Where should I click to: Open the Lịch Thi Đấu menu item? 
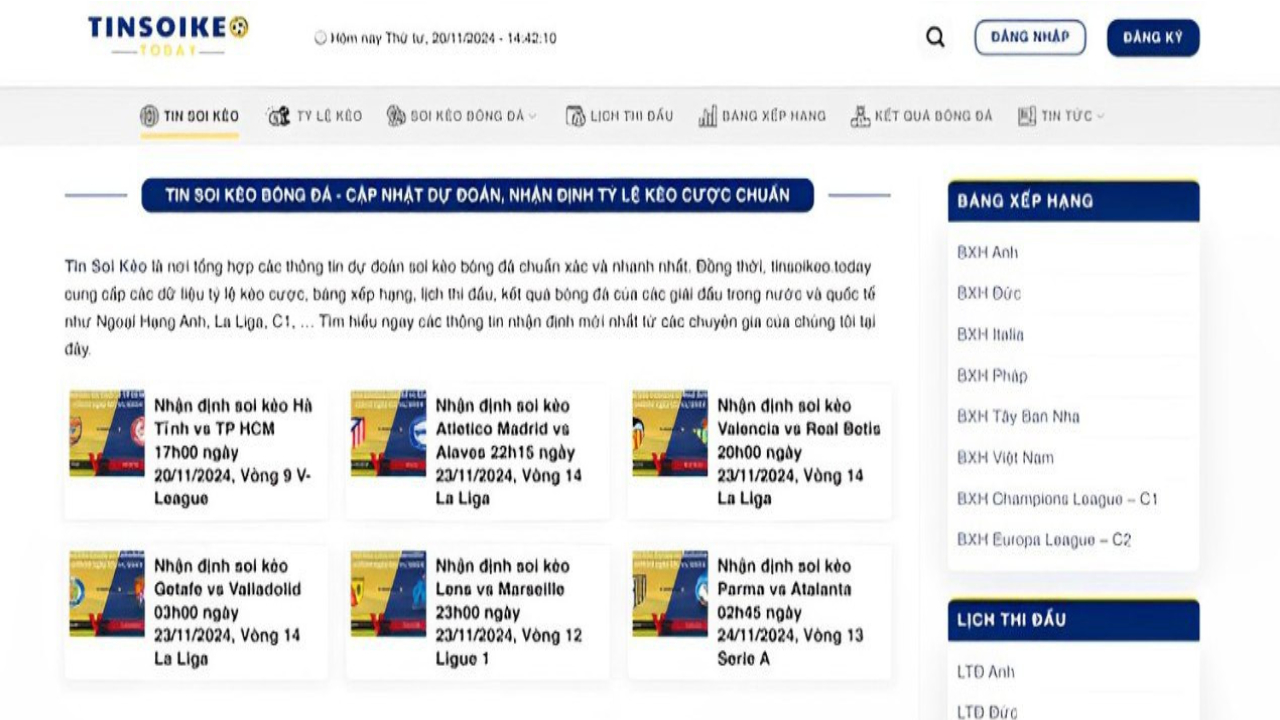[x=631, y=116]
